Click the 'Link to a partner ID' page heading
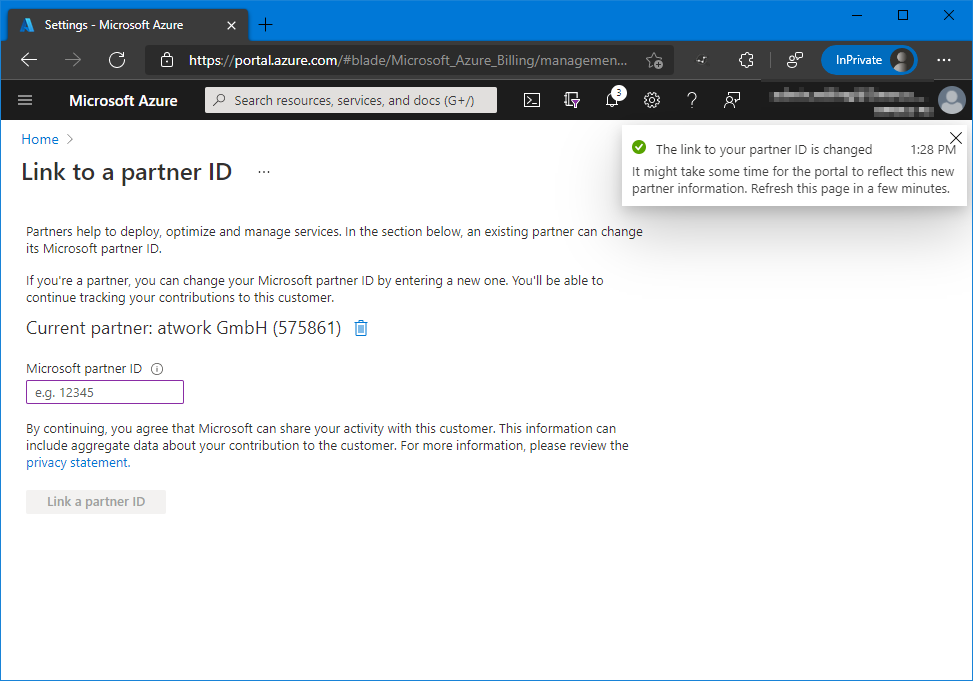The width and height of the screenshot is (973, 681). pyautogui.click(x=127, y=172)
